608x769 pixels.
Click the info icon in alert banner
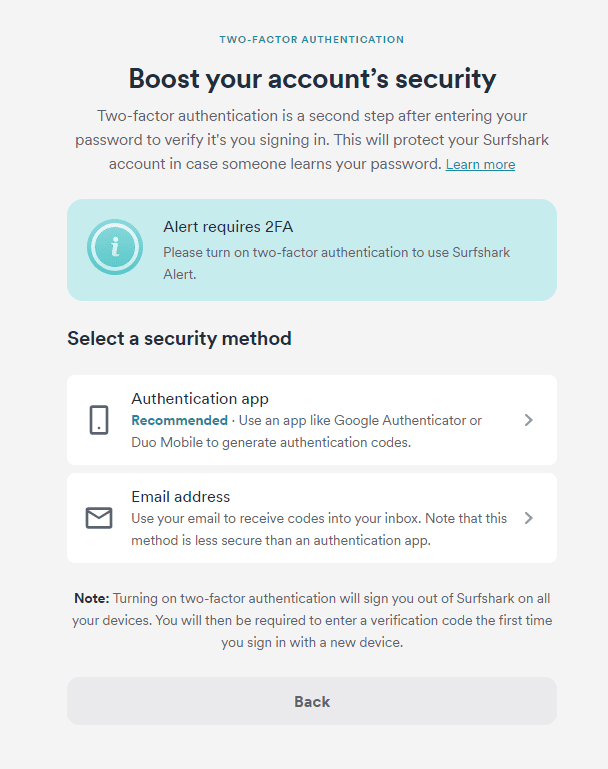click(x=115, y=247)
